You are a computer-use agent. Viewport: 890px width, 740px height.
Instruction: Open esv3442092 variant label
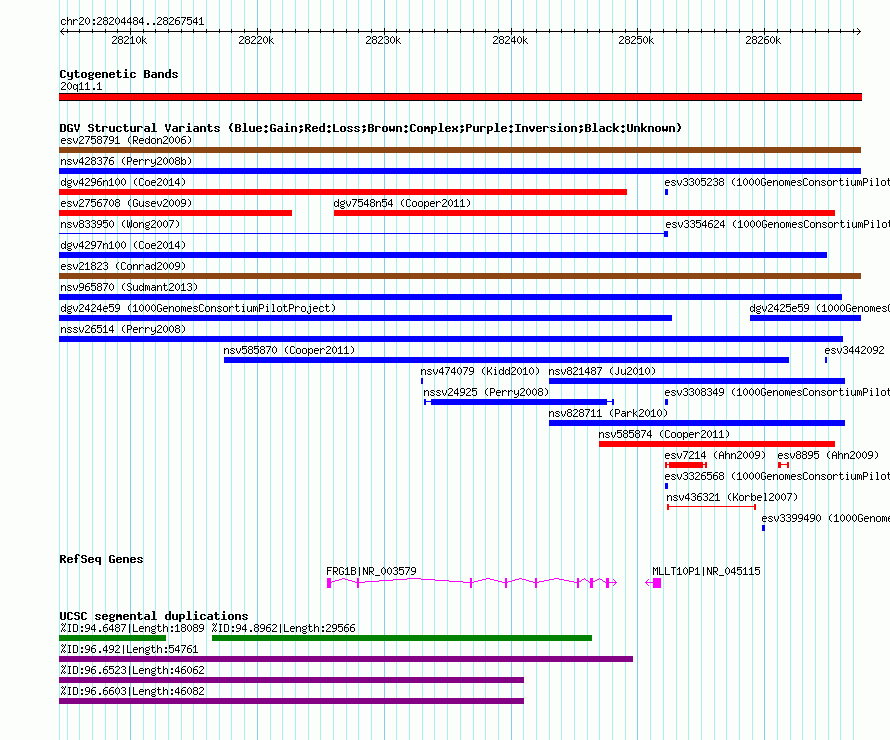pos(854,350)
